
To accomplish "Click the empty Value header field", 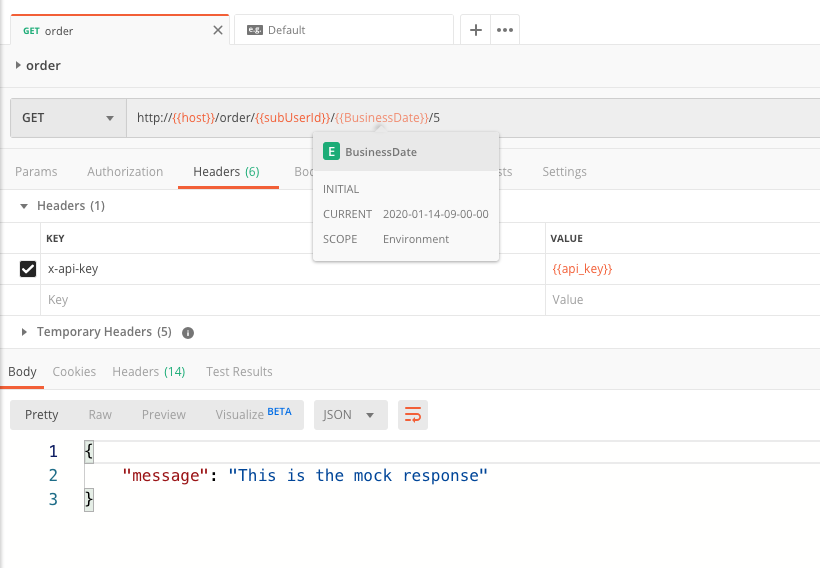I will point(682,300).
